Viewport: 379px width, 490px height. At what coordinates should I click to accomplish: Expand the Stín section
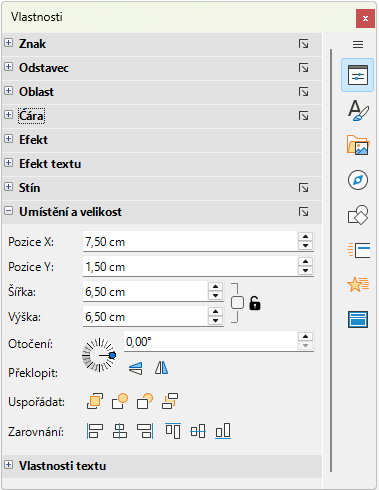[x=9, y=187]
